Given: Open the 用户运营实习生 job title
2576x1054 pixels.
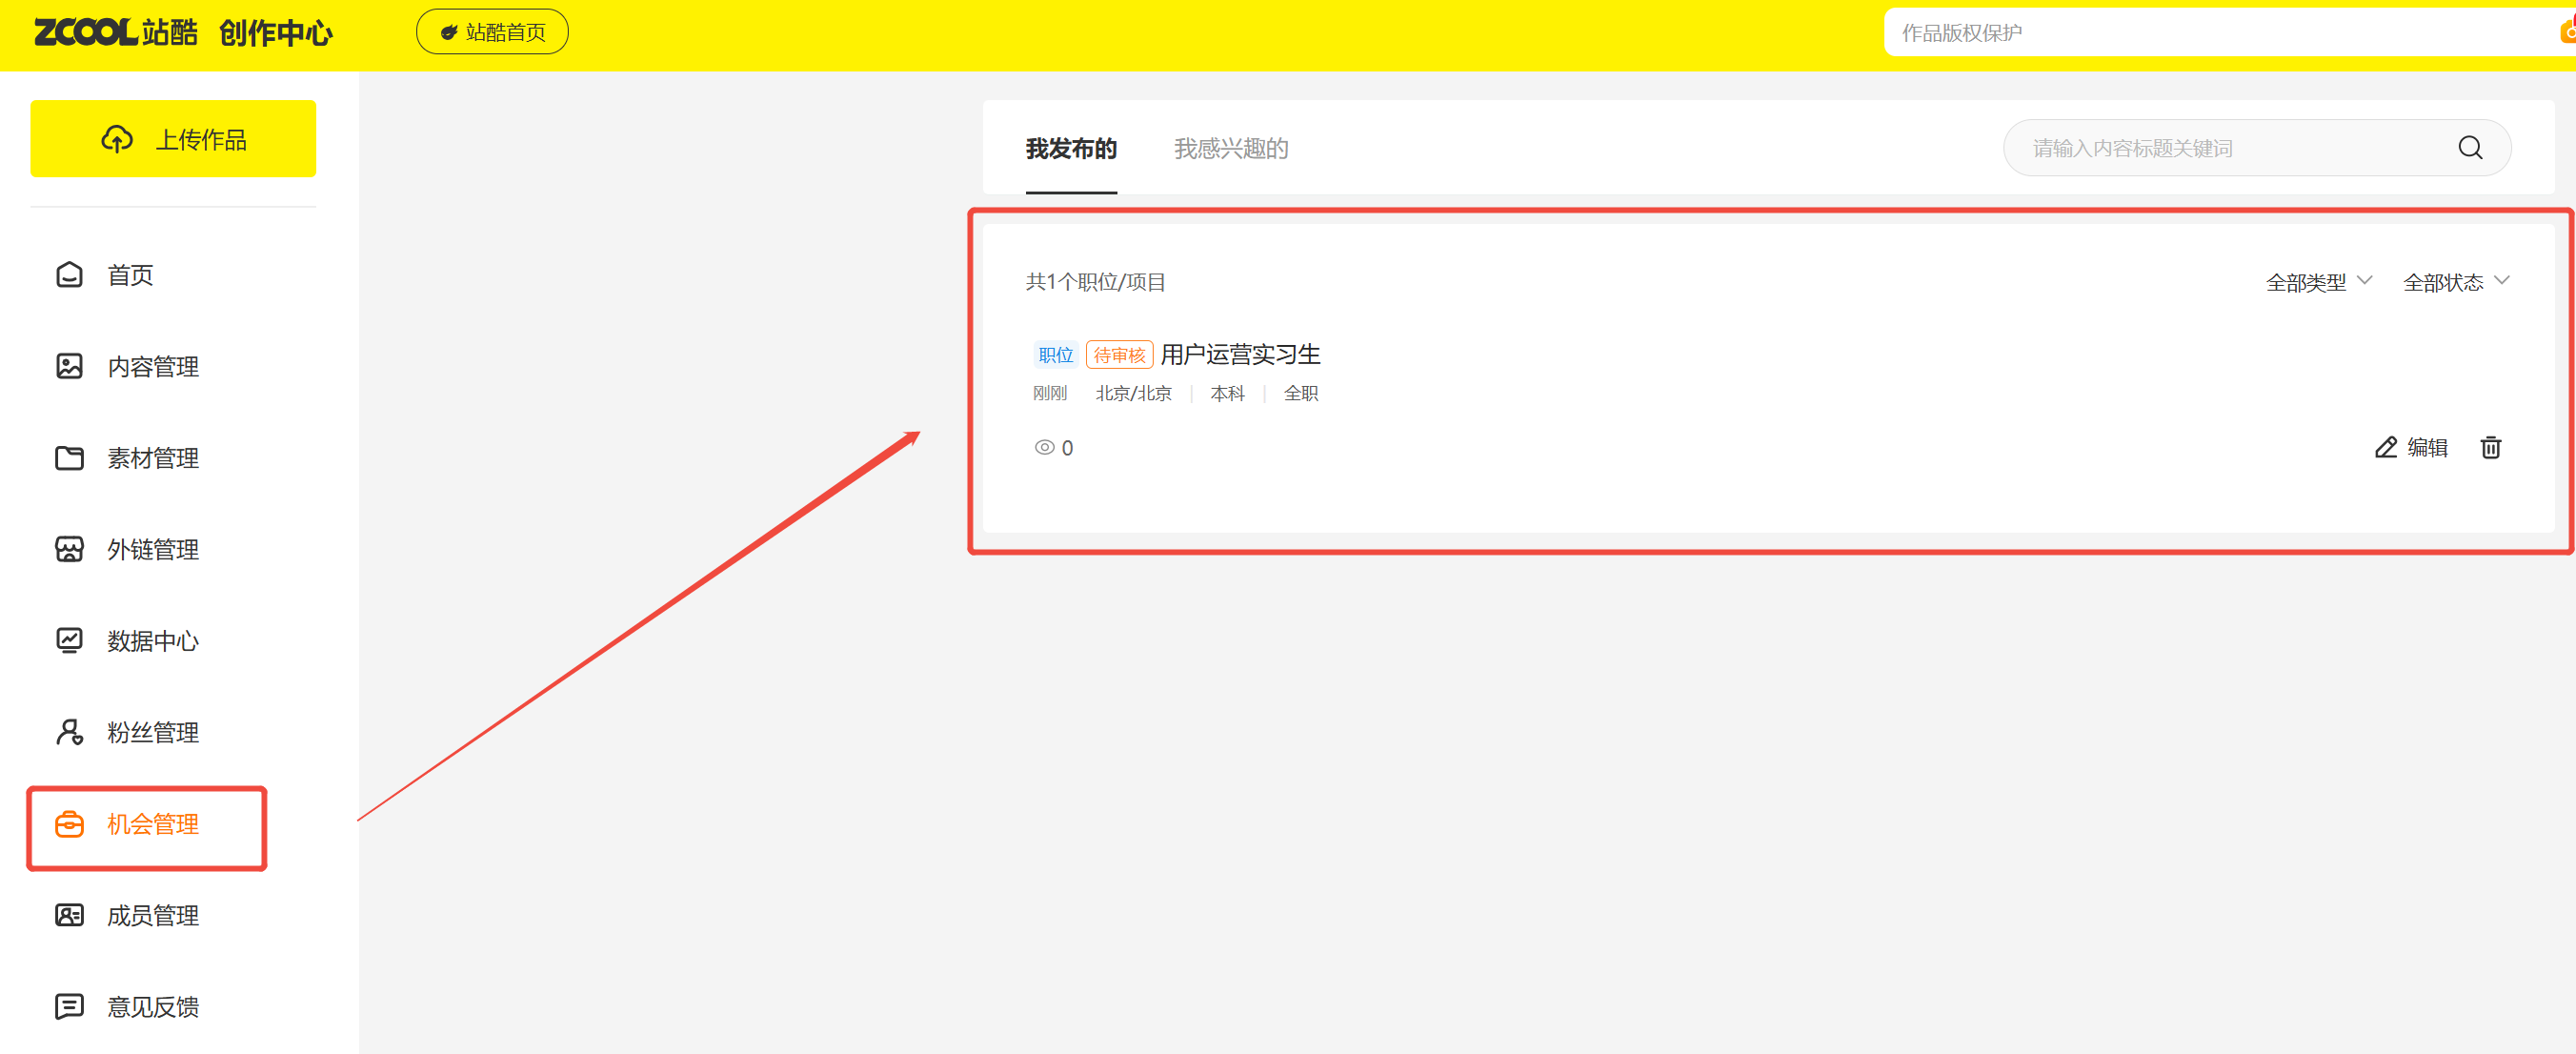Looking at the screenshot, I should (x=1240, y=354).
